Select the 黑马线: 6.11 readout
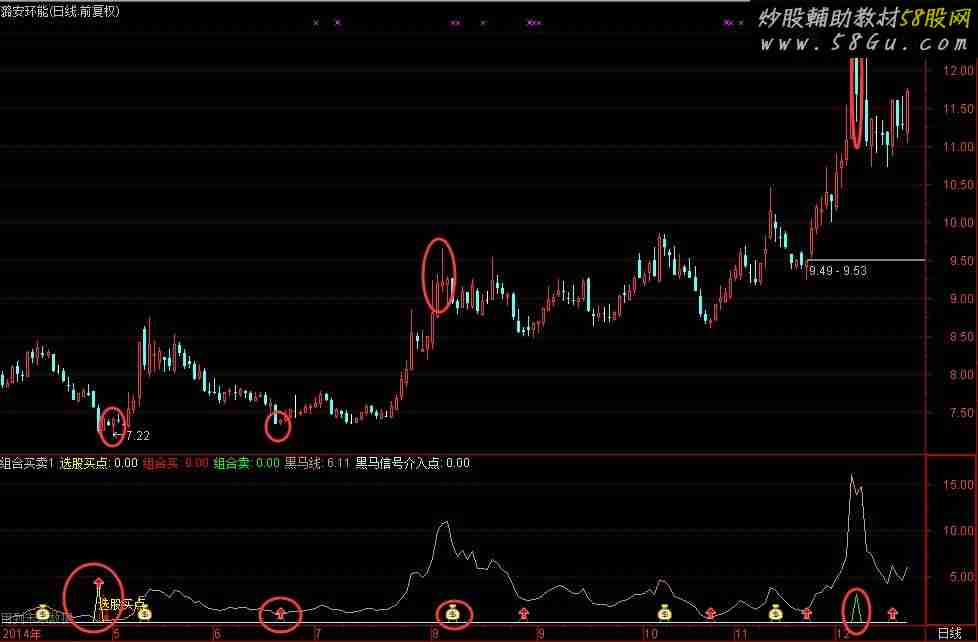Image resolution: width=978 pixels, height=642 pixels. [317, 464]
